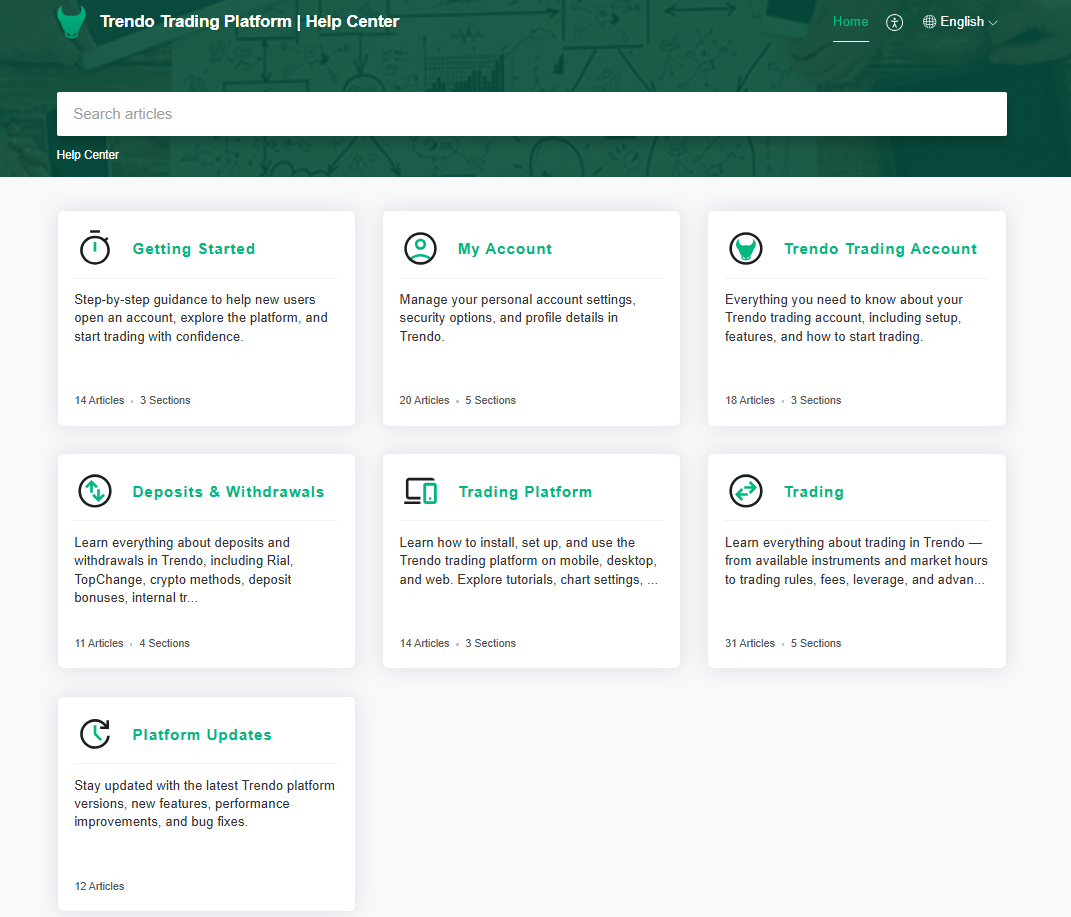Click '5 Sections' under My Account

(x=490, y=400)
